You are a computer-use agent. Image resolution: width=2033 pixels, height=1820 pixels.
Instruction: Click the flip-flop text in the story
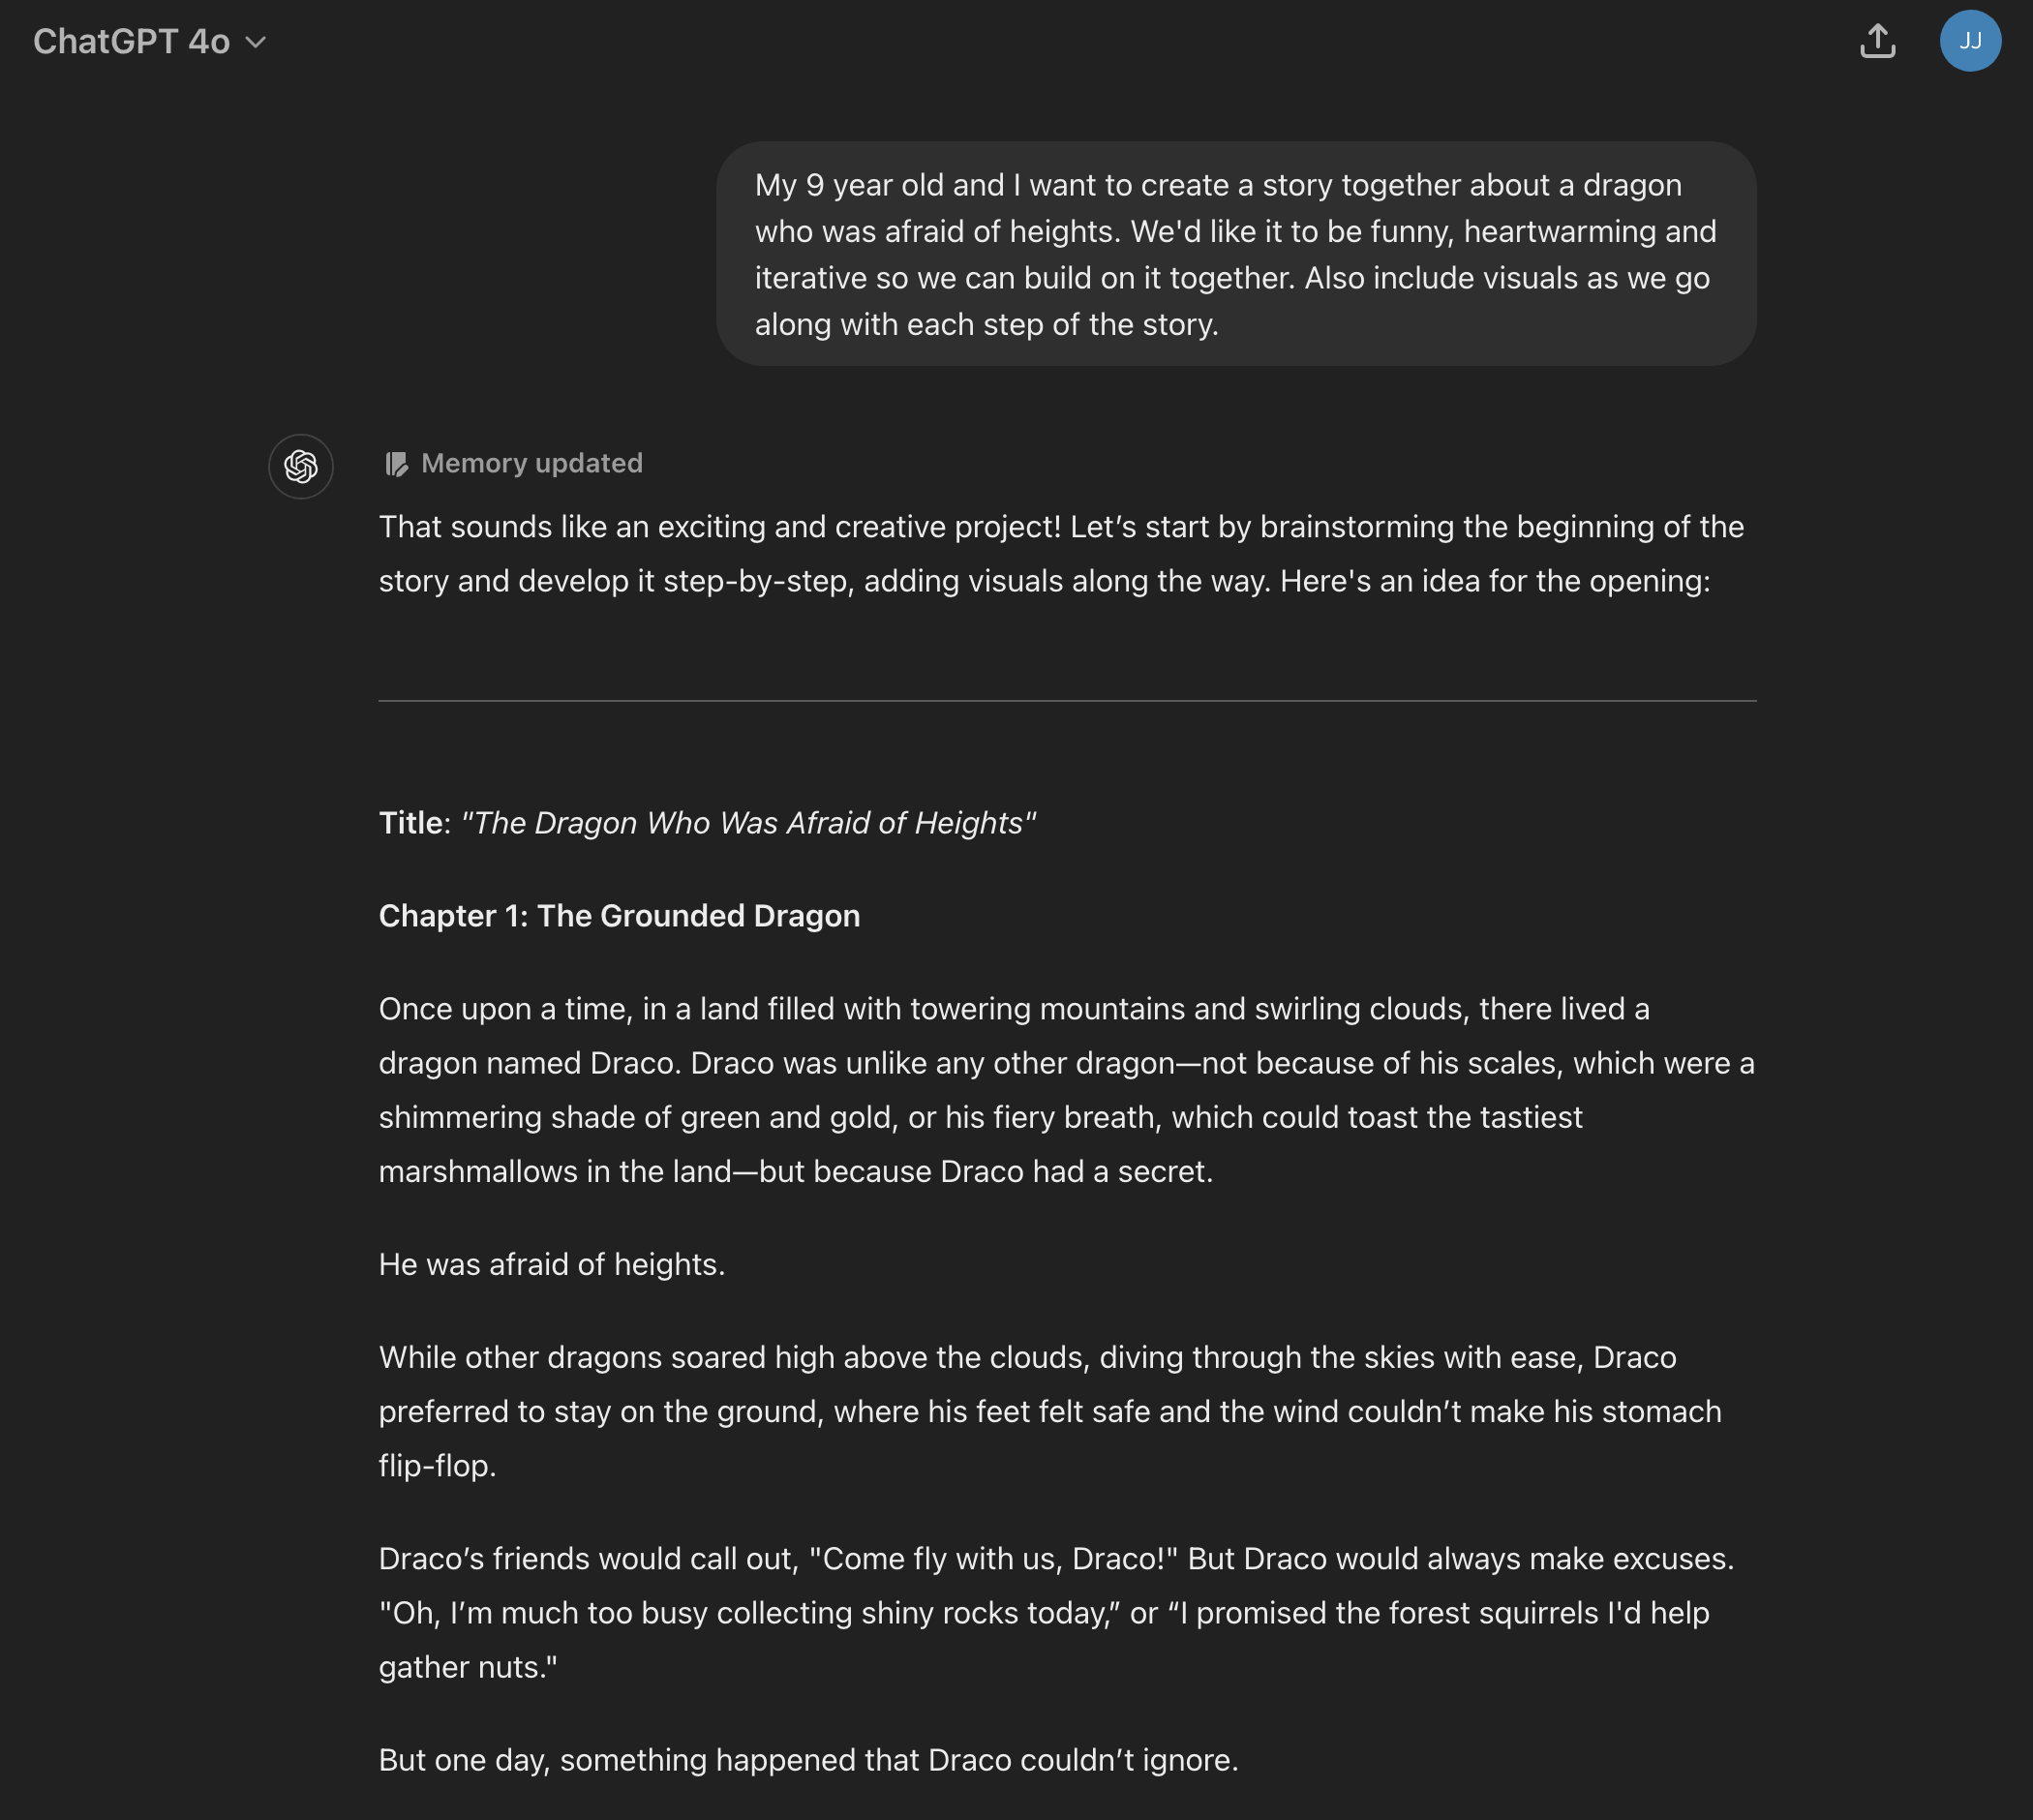click(x=436, y=1466)
